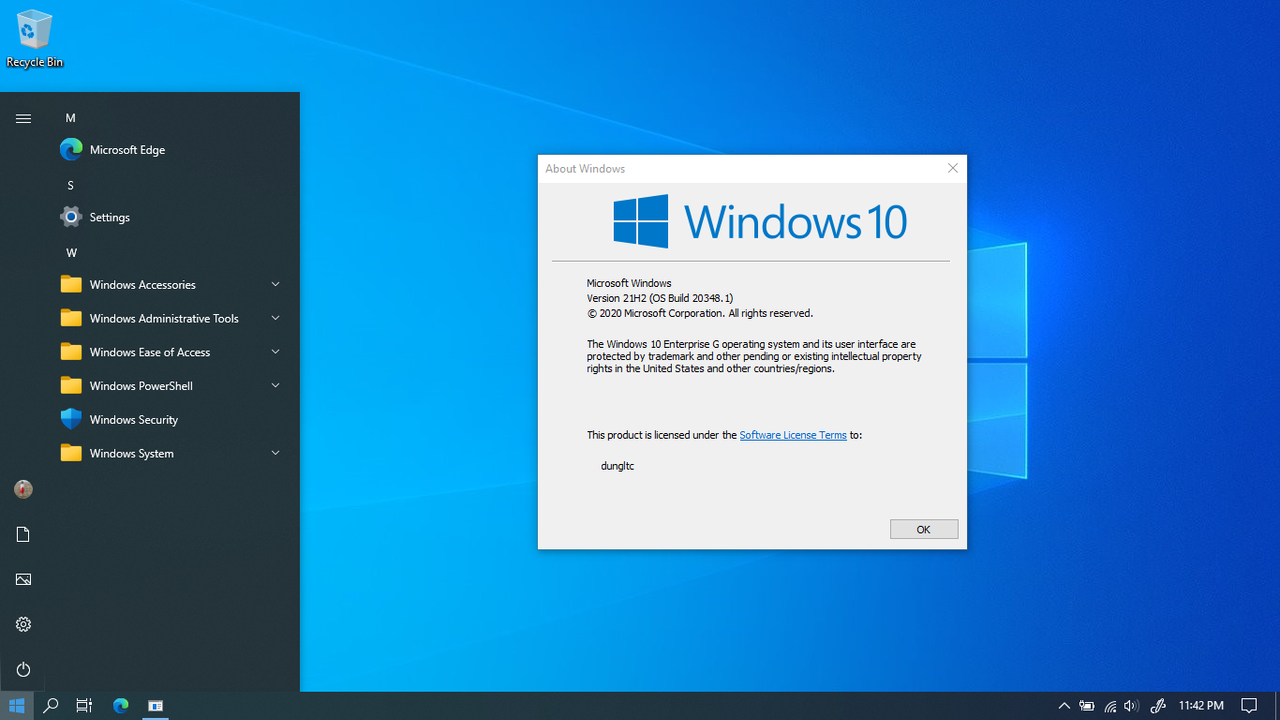Click the pen/ink workspace tray icon
The image size is (1280, 720).
[x=1158, y=706]
